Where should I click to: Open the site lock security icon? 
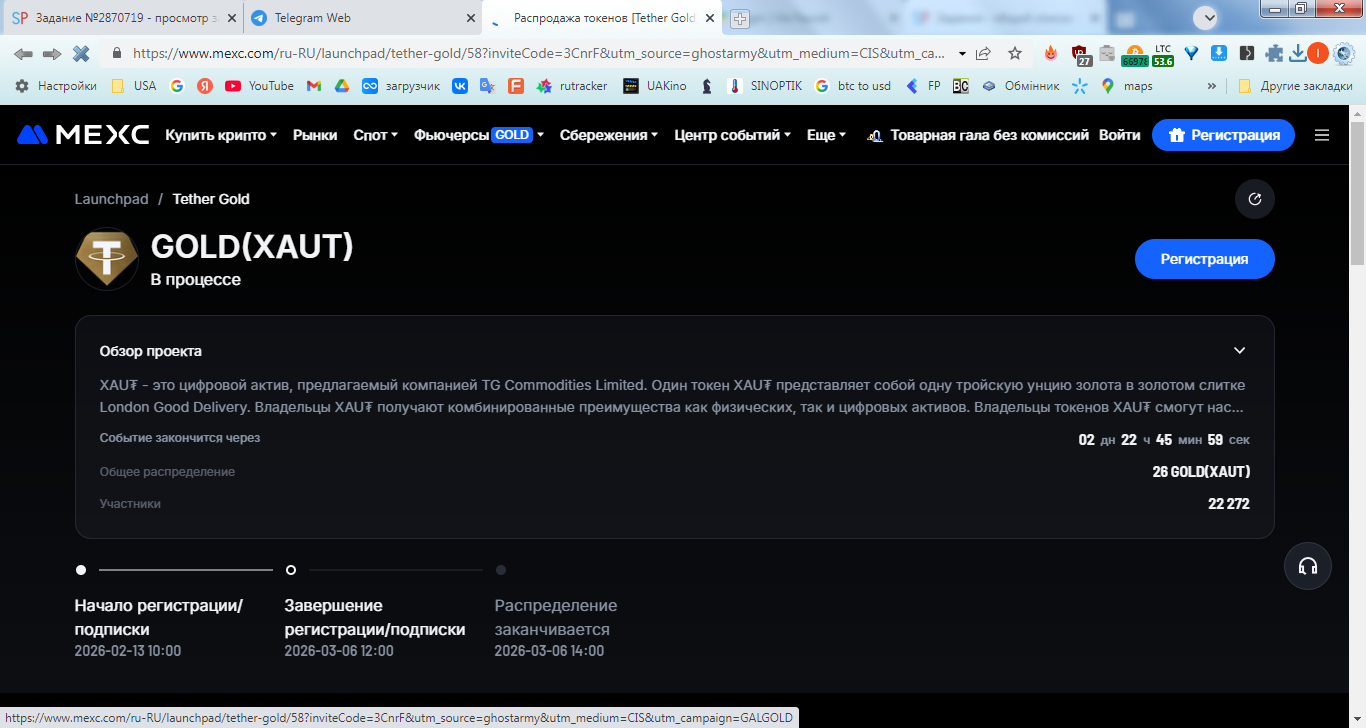(117, 54)
